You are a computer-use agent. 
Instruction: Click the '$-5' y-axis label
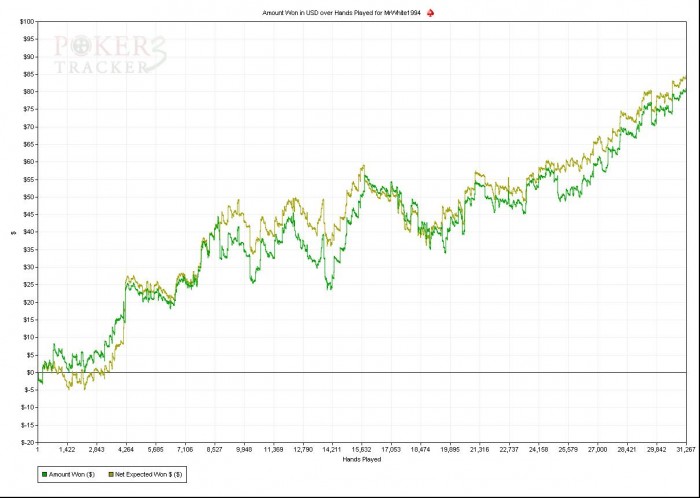(29, 390)
